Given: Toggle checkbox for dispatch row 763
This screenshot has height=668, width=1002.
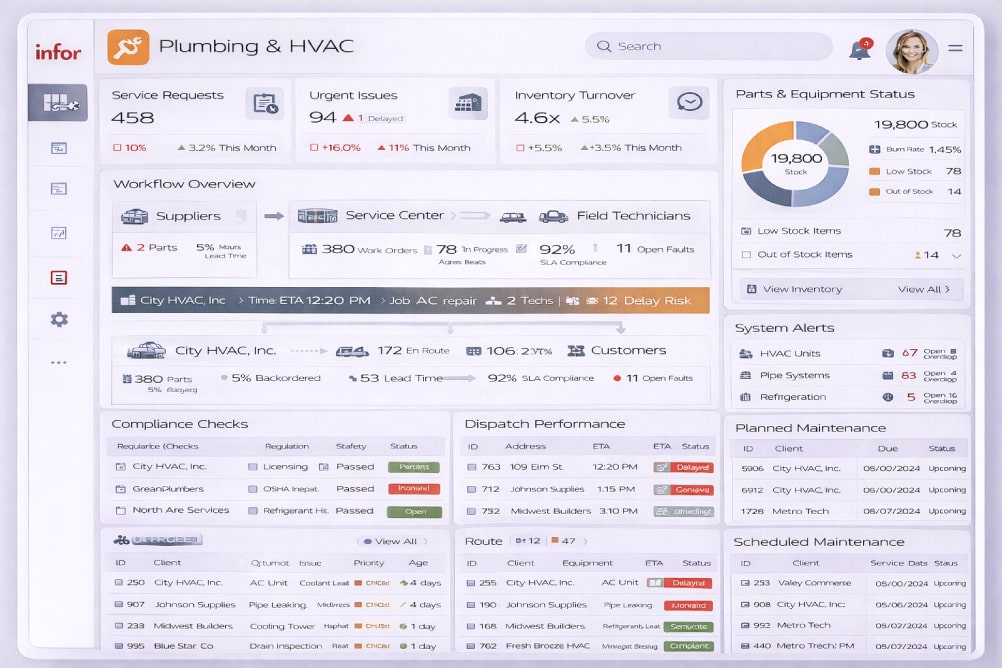Looking at the screenshot, I should point(471,467).
